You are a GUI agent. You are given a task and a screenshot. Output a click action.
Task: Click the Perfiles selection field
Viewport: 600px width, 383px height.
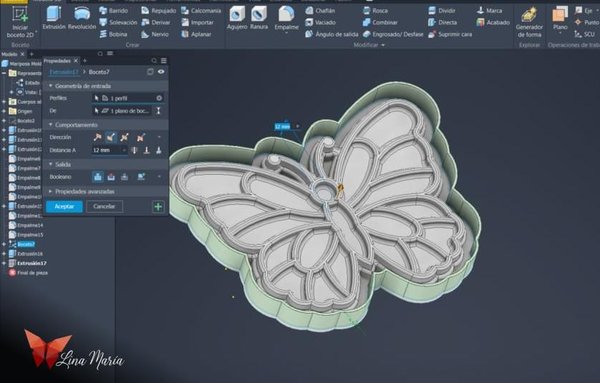coord(128,98)
